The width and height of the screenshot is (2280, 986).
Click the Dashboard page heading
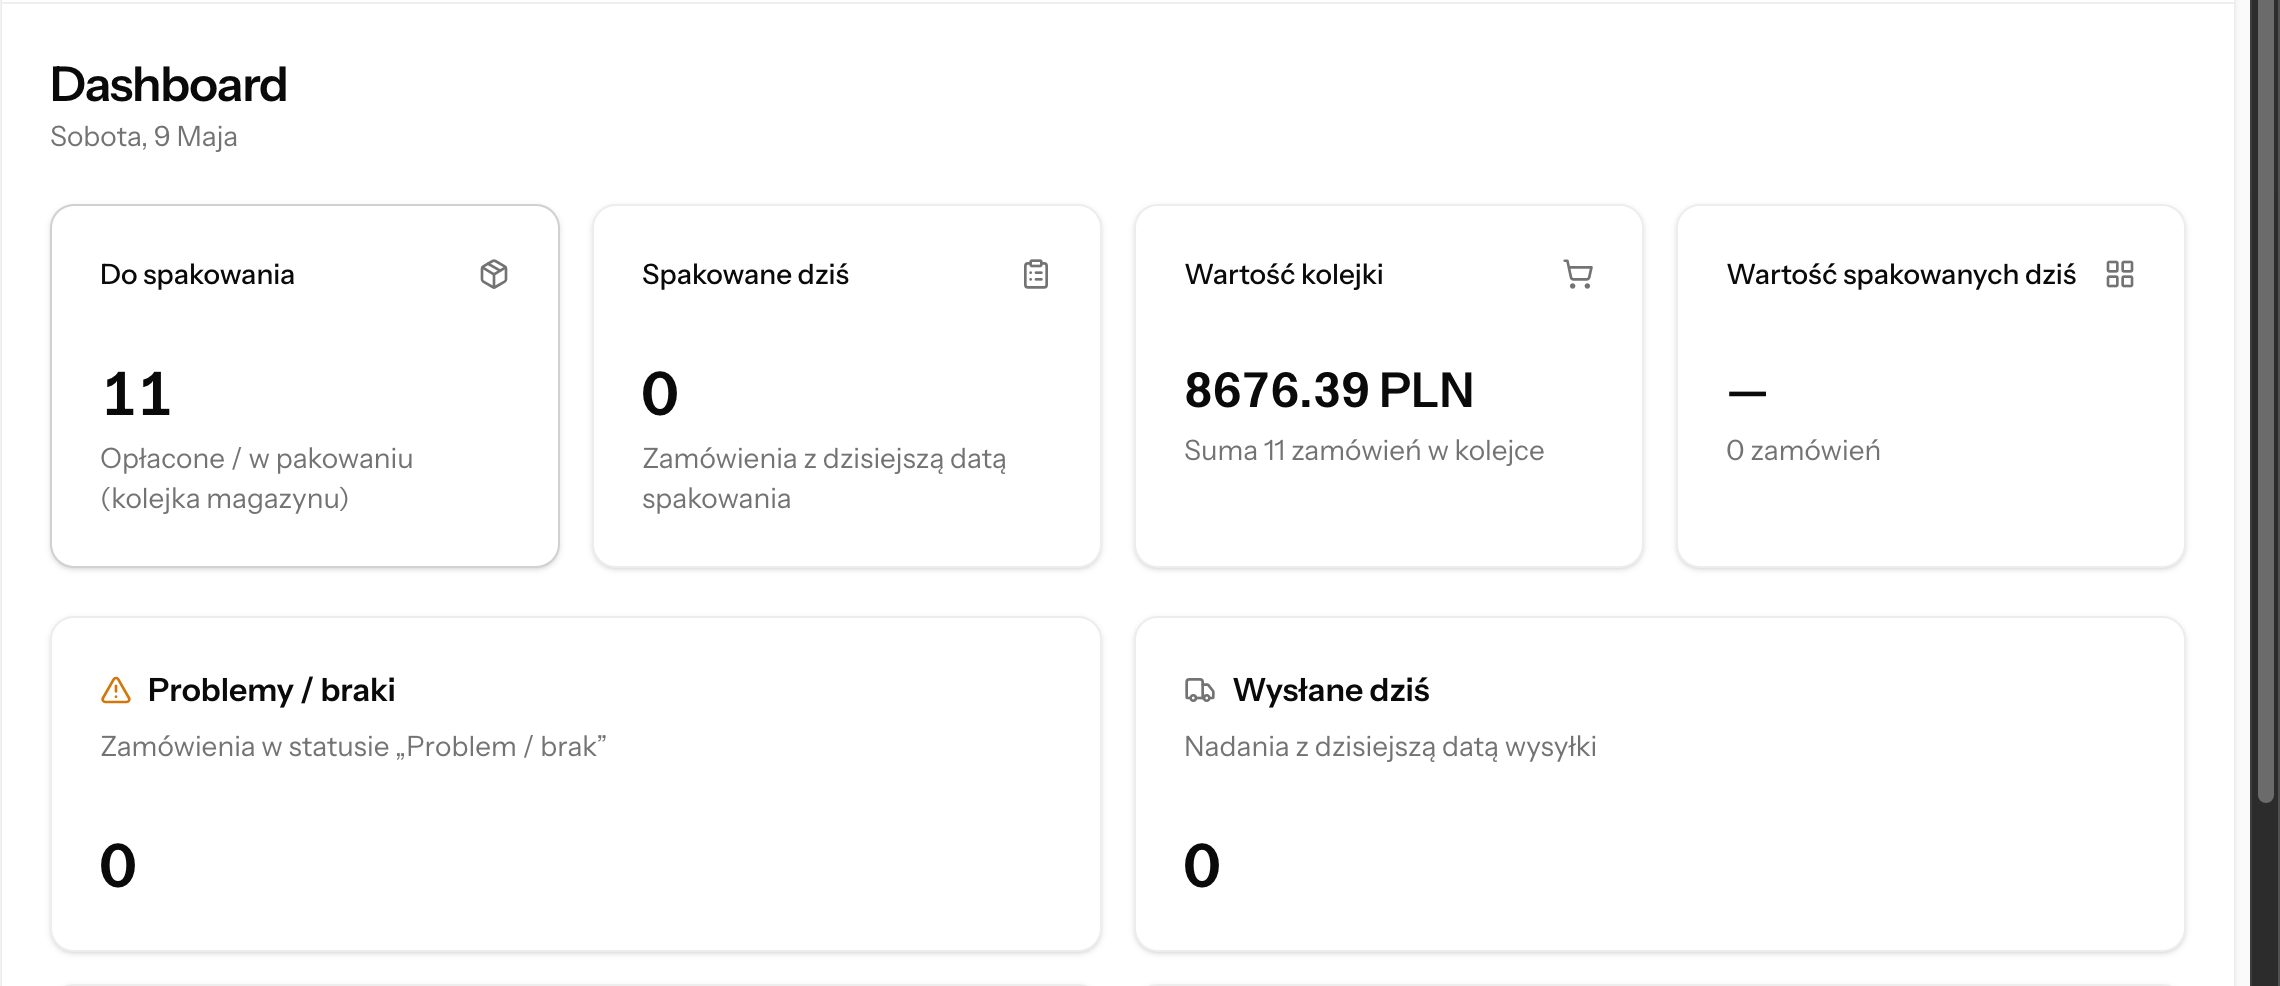click(169, 84)
